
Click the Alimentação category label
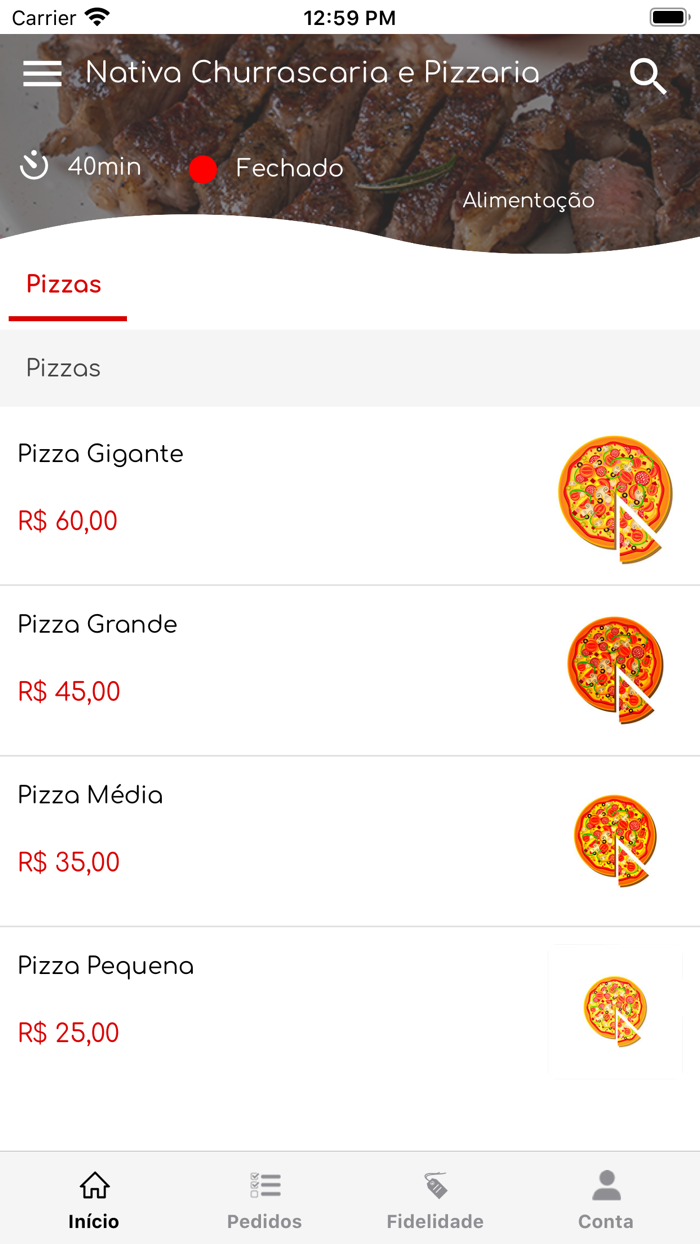(x=527, y=200)
